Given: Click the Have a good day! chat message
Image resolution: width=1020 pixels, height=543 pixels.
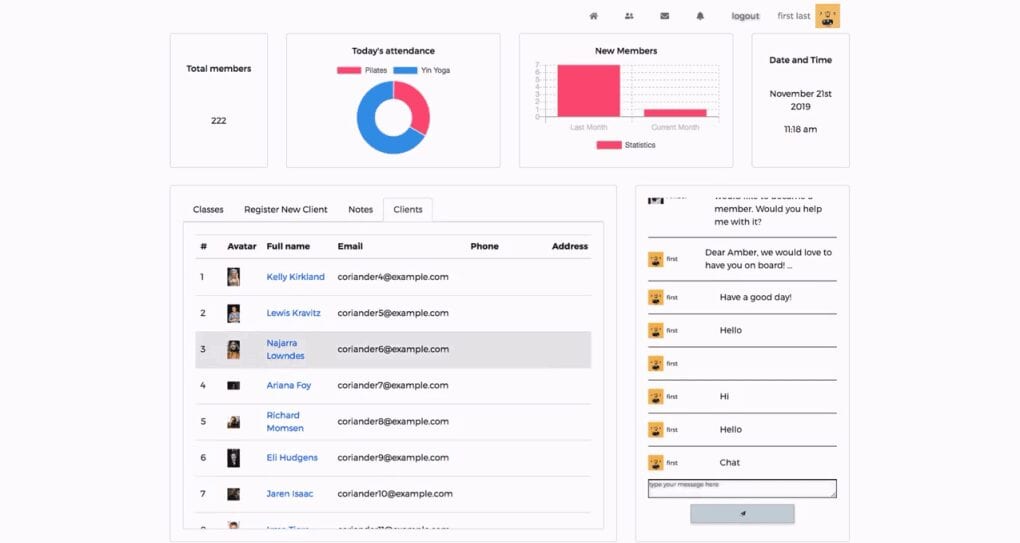Looking at the screenshot, I should pos(755,297).
